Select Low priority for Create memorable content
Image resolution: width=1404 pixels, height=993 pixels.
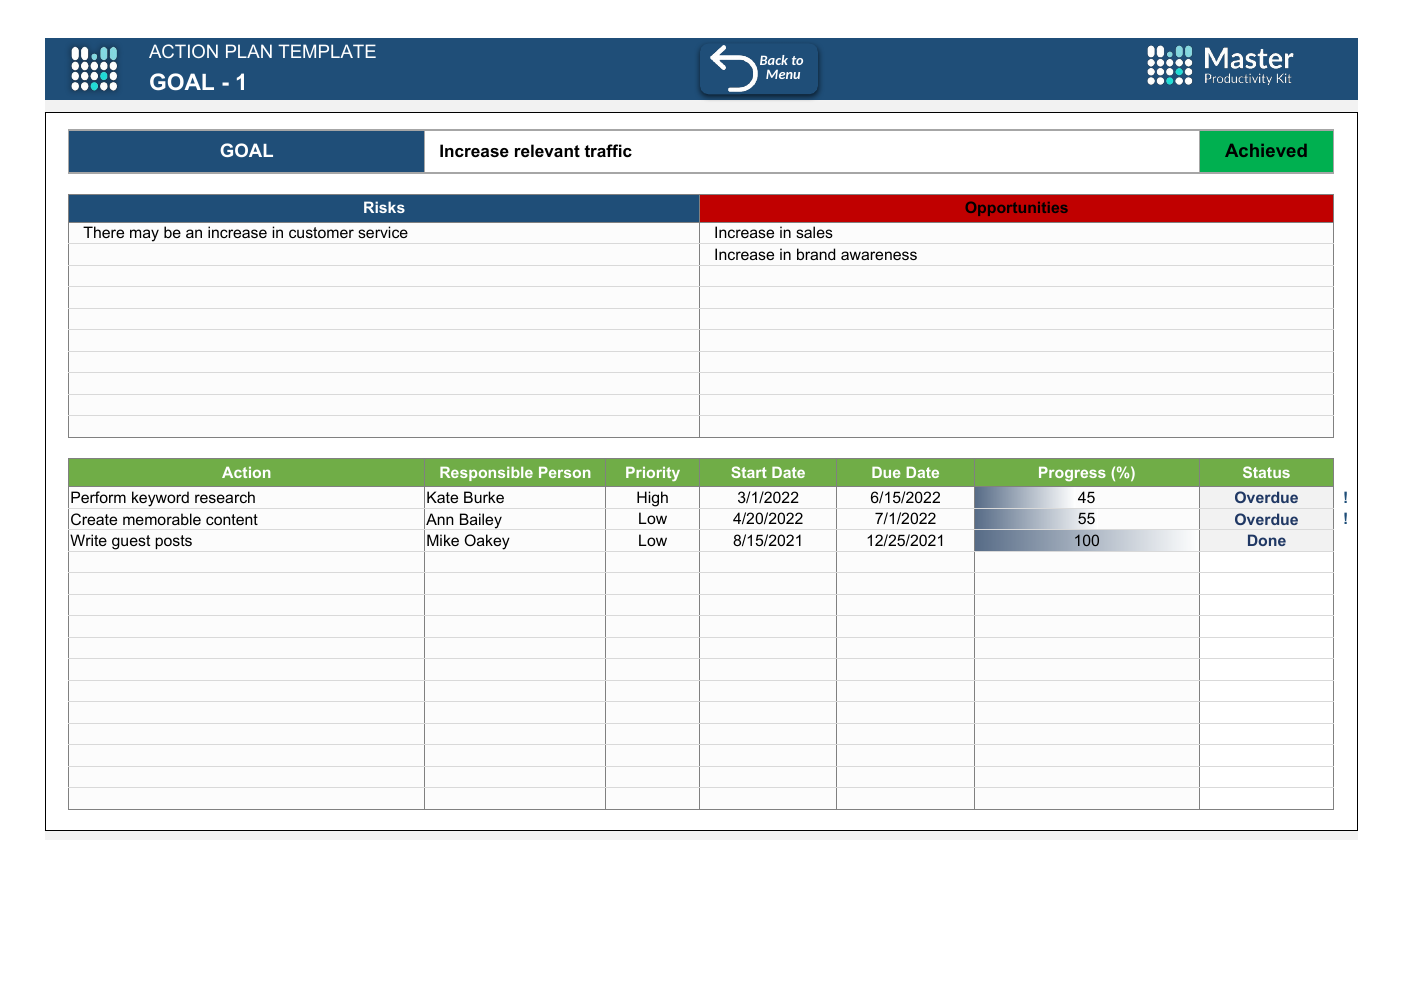pos(652,519)
